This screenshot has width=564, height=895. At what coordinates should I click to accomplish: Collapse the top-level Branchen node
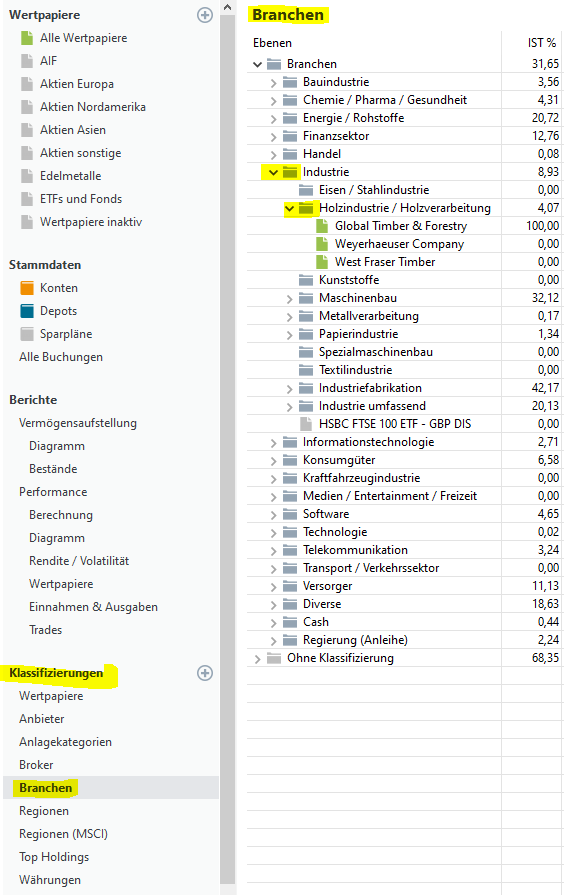pyautogui.click(x=257, y=64)
